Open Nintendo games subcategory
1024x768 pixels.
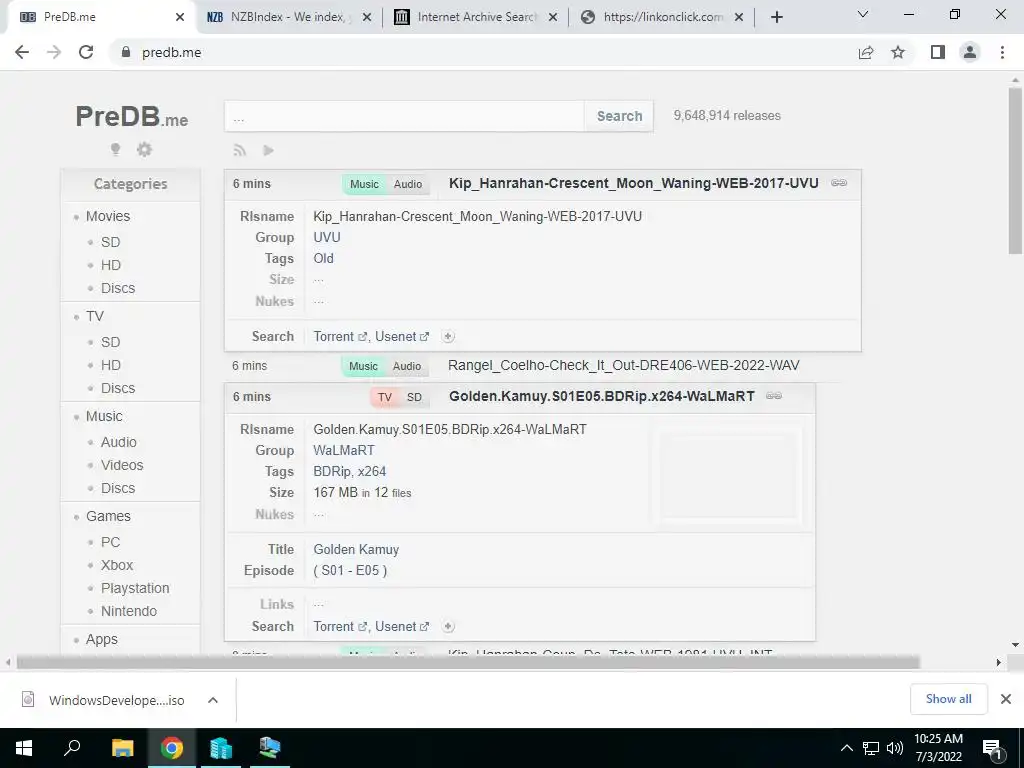[129, 611]
